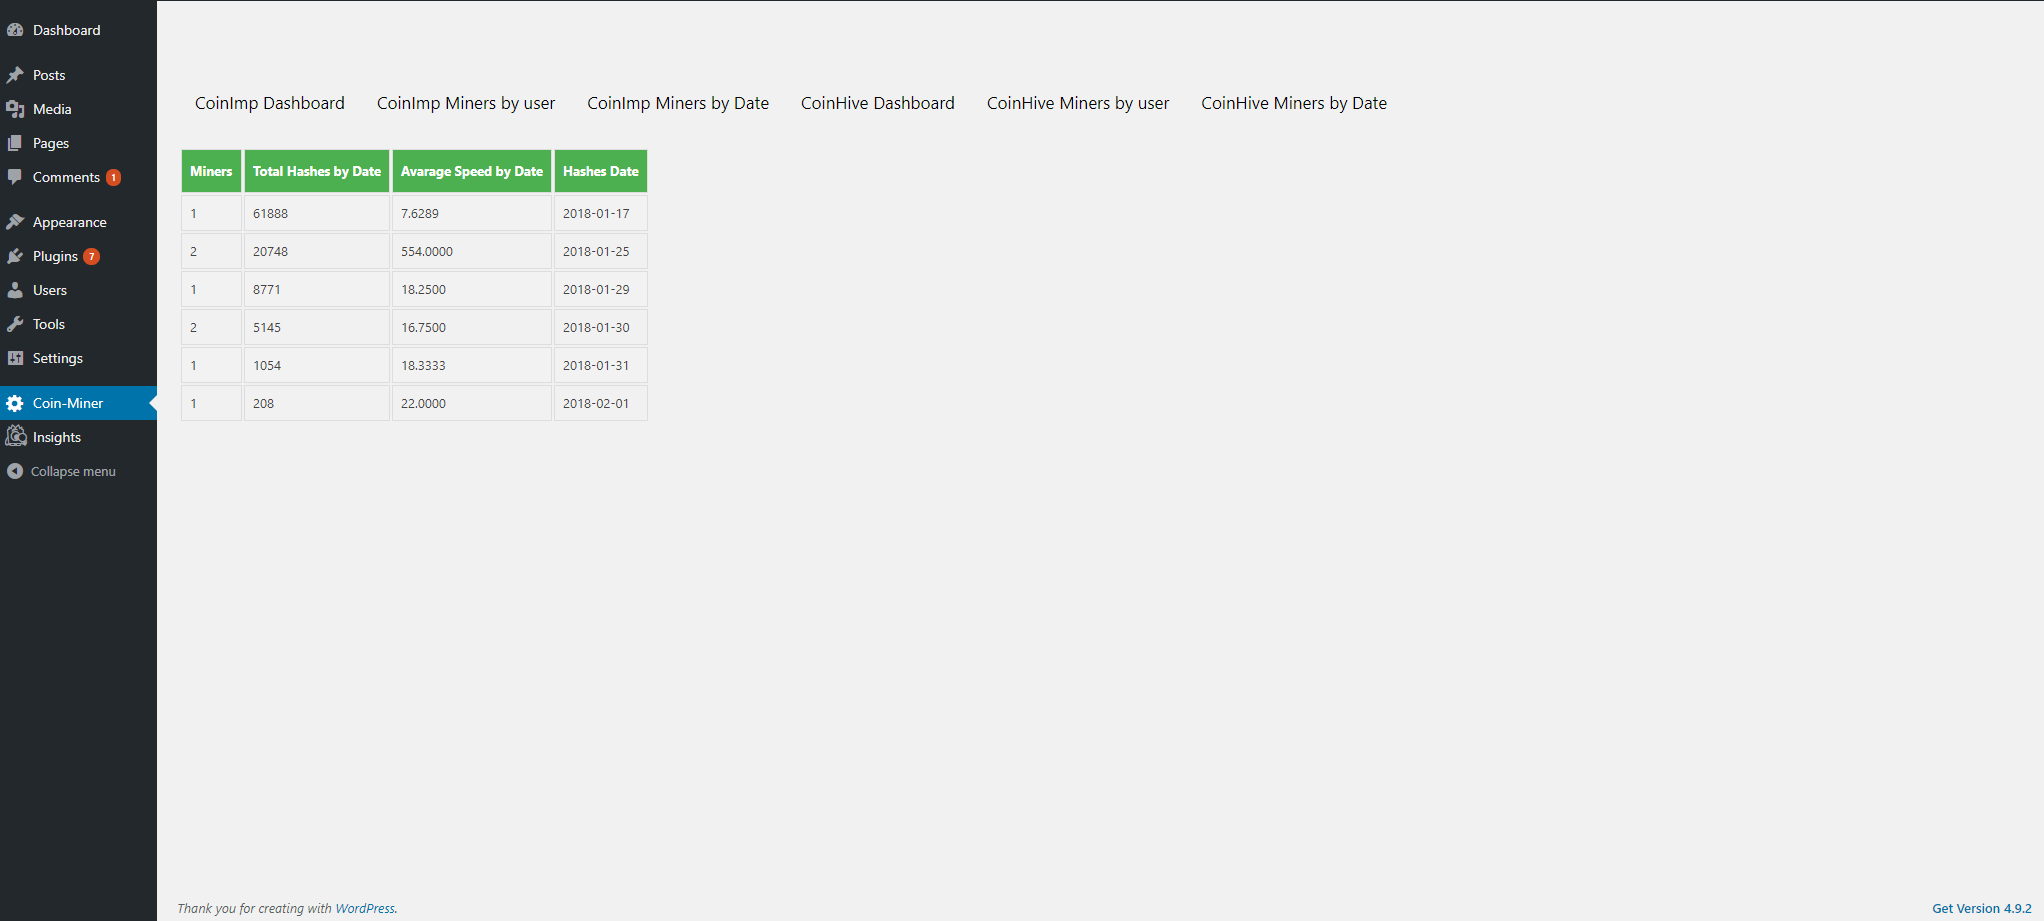Follow the WordPress link in footer
2044x921 pixels.
[x=365, y=908]
